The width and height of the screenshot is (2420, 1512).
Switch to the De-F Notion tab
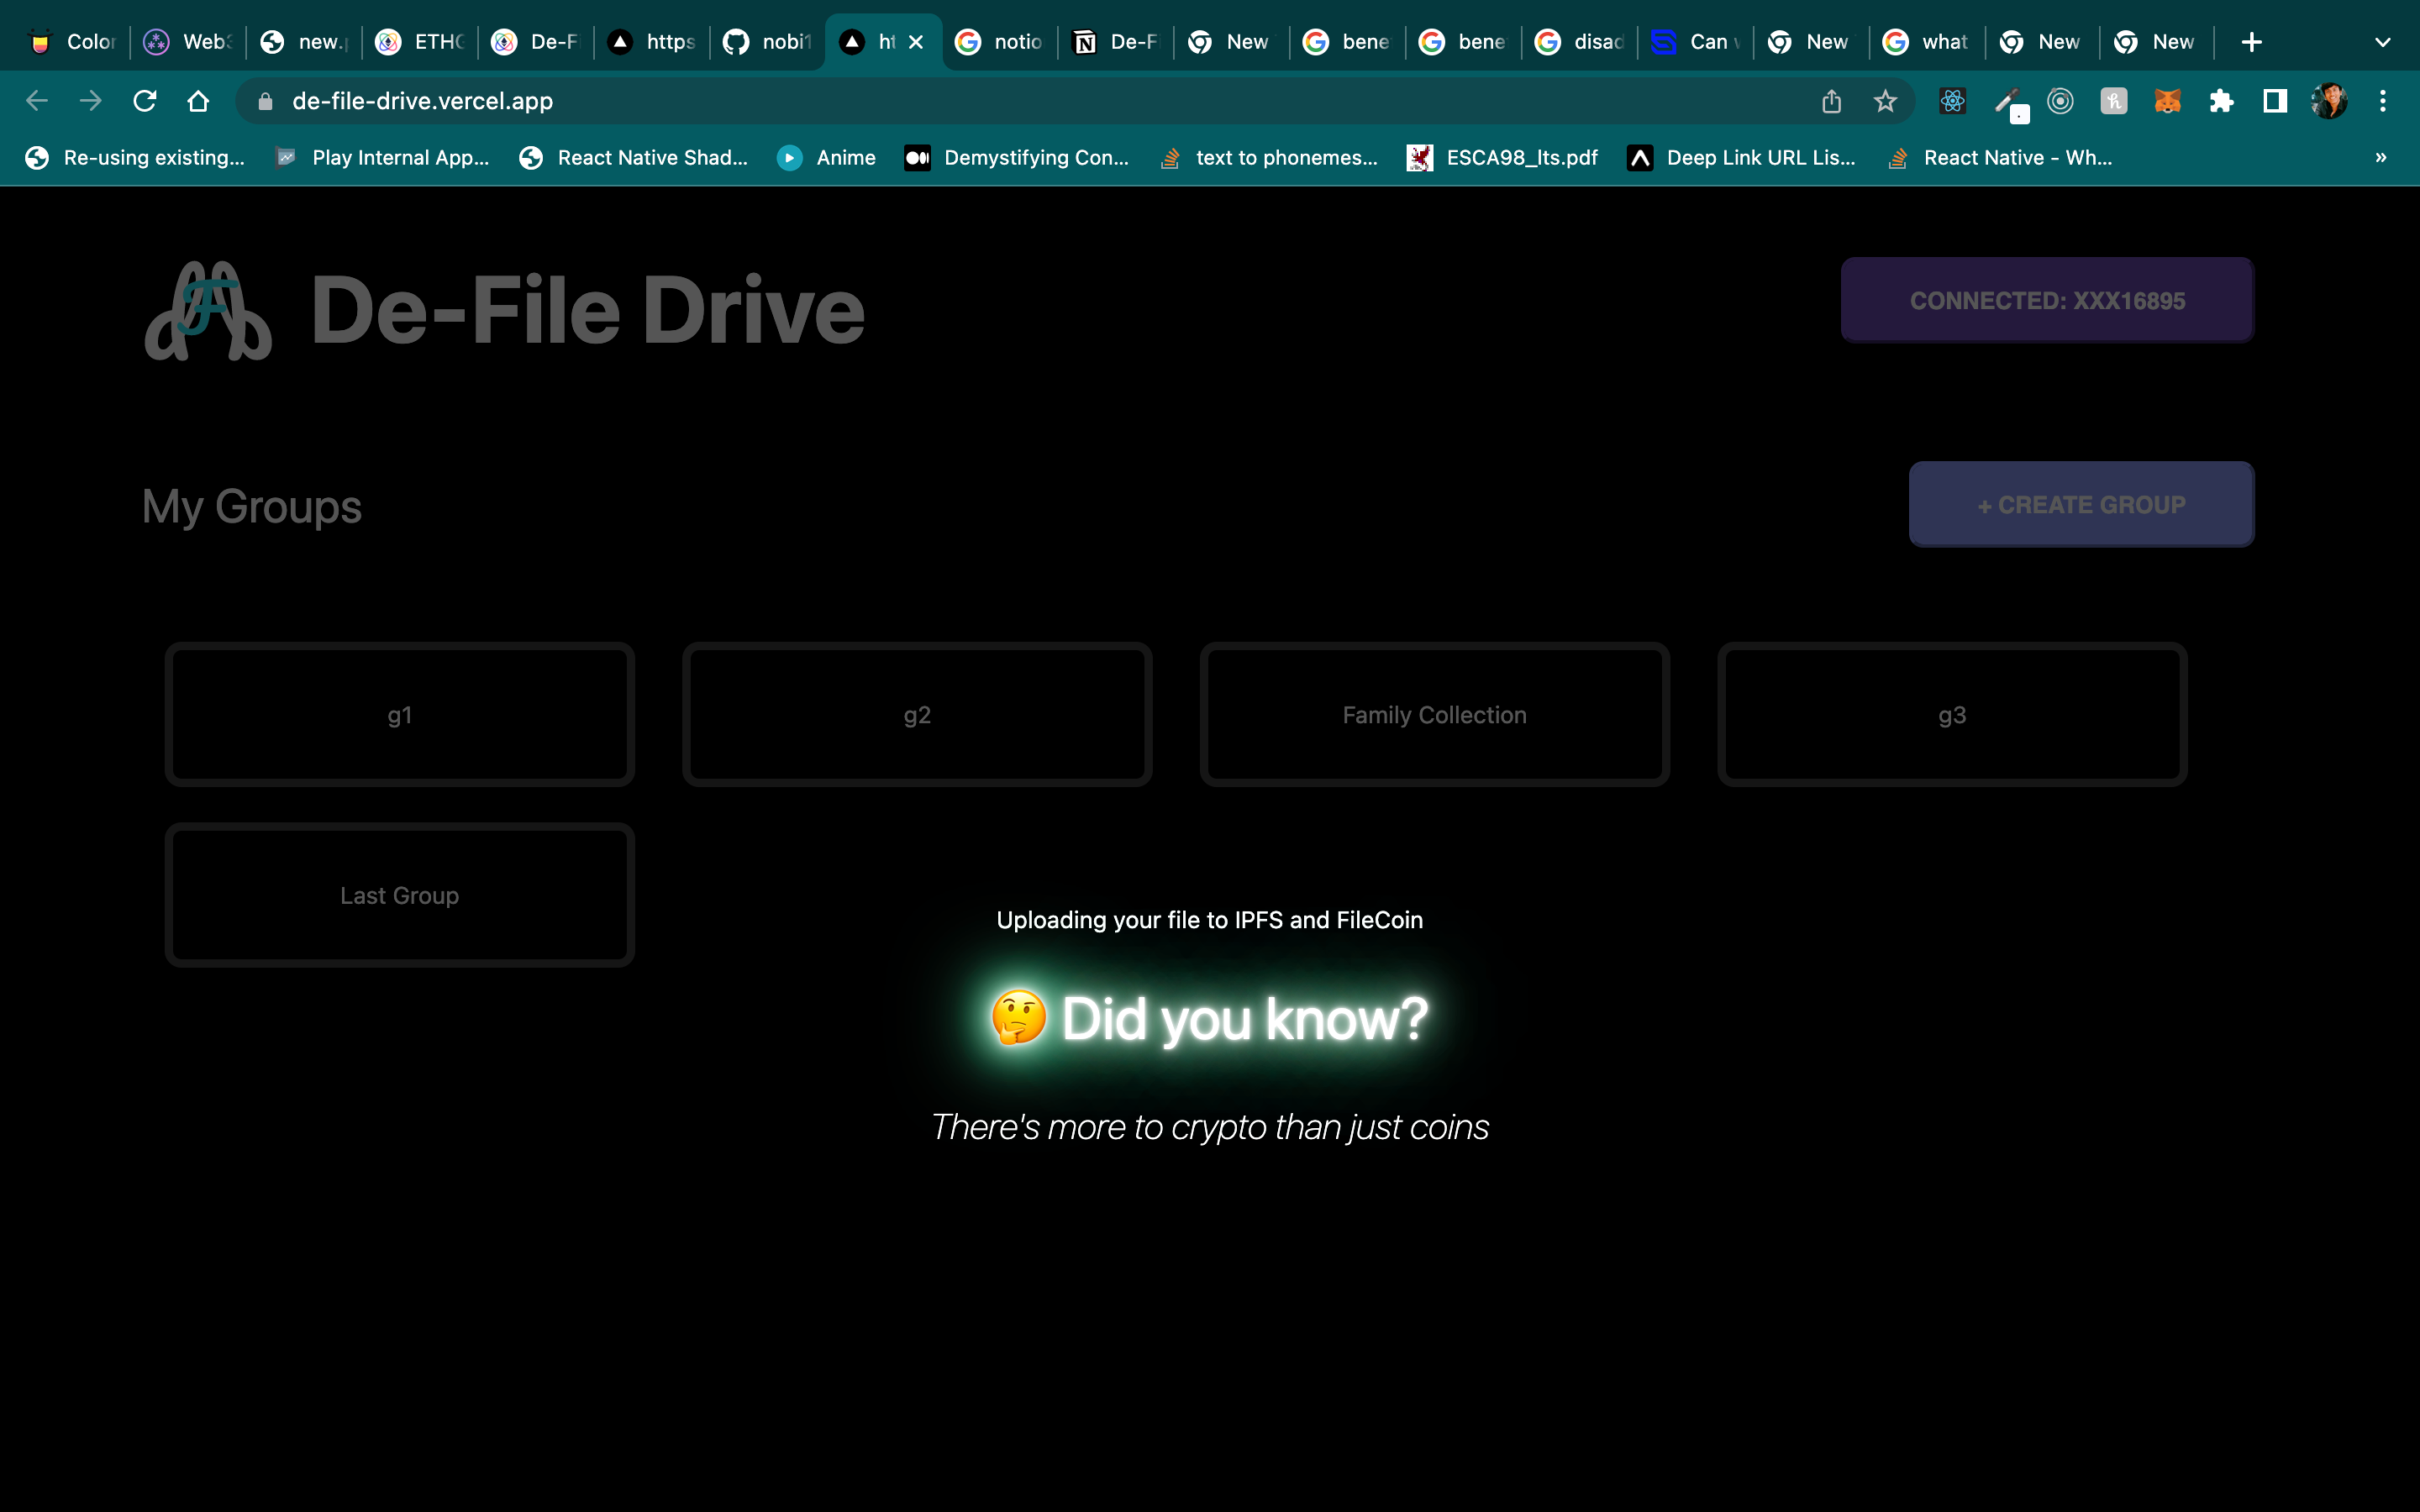pos(1117,42)
